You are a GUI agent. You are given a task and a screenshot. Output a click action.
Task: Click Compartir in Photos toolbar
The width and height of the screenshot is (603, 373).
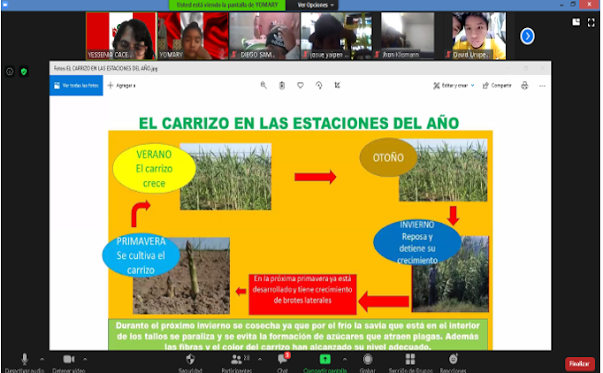(x=497, y=85)
